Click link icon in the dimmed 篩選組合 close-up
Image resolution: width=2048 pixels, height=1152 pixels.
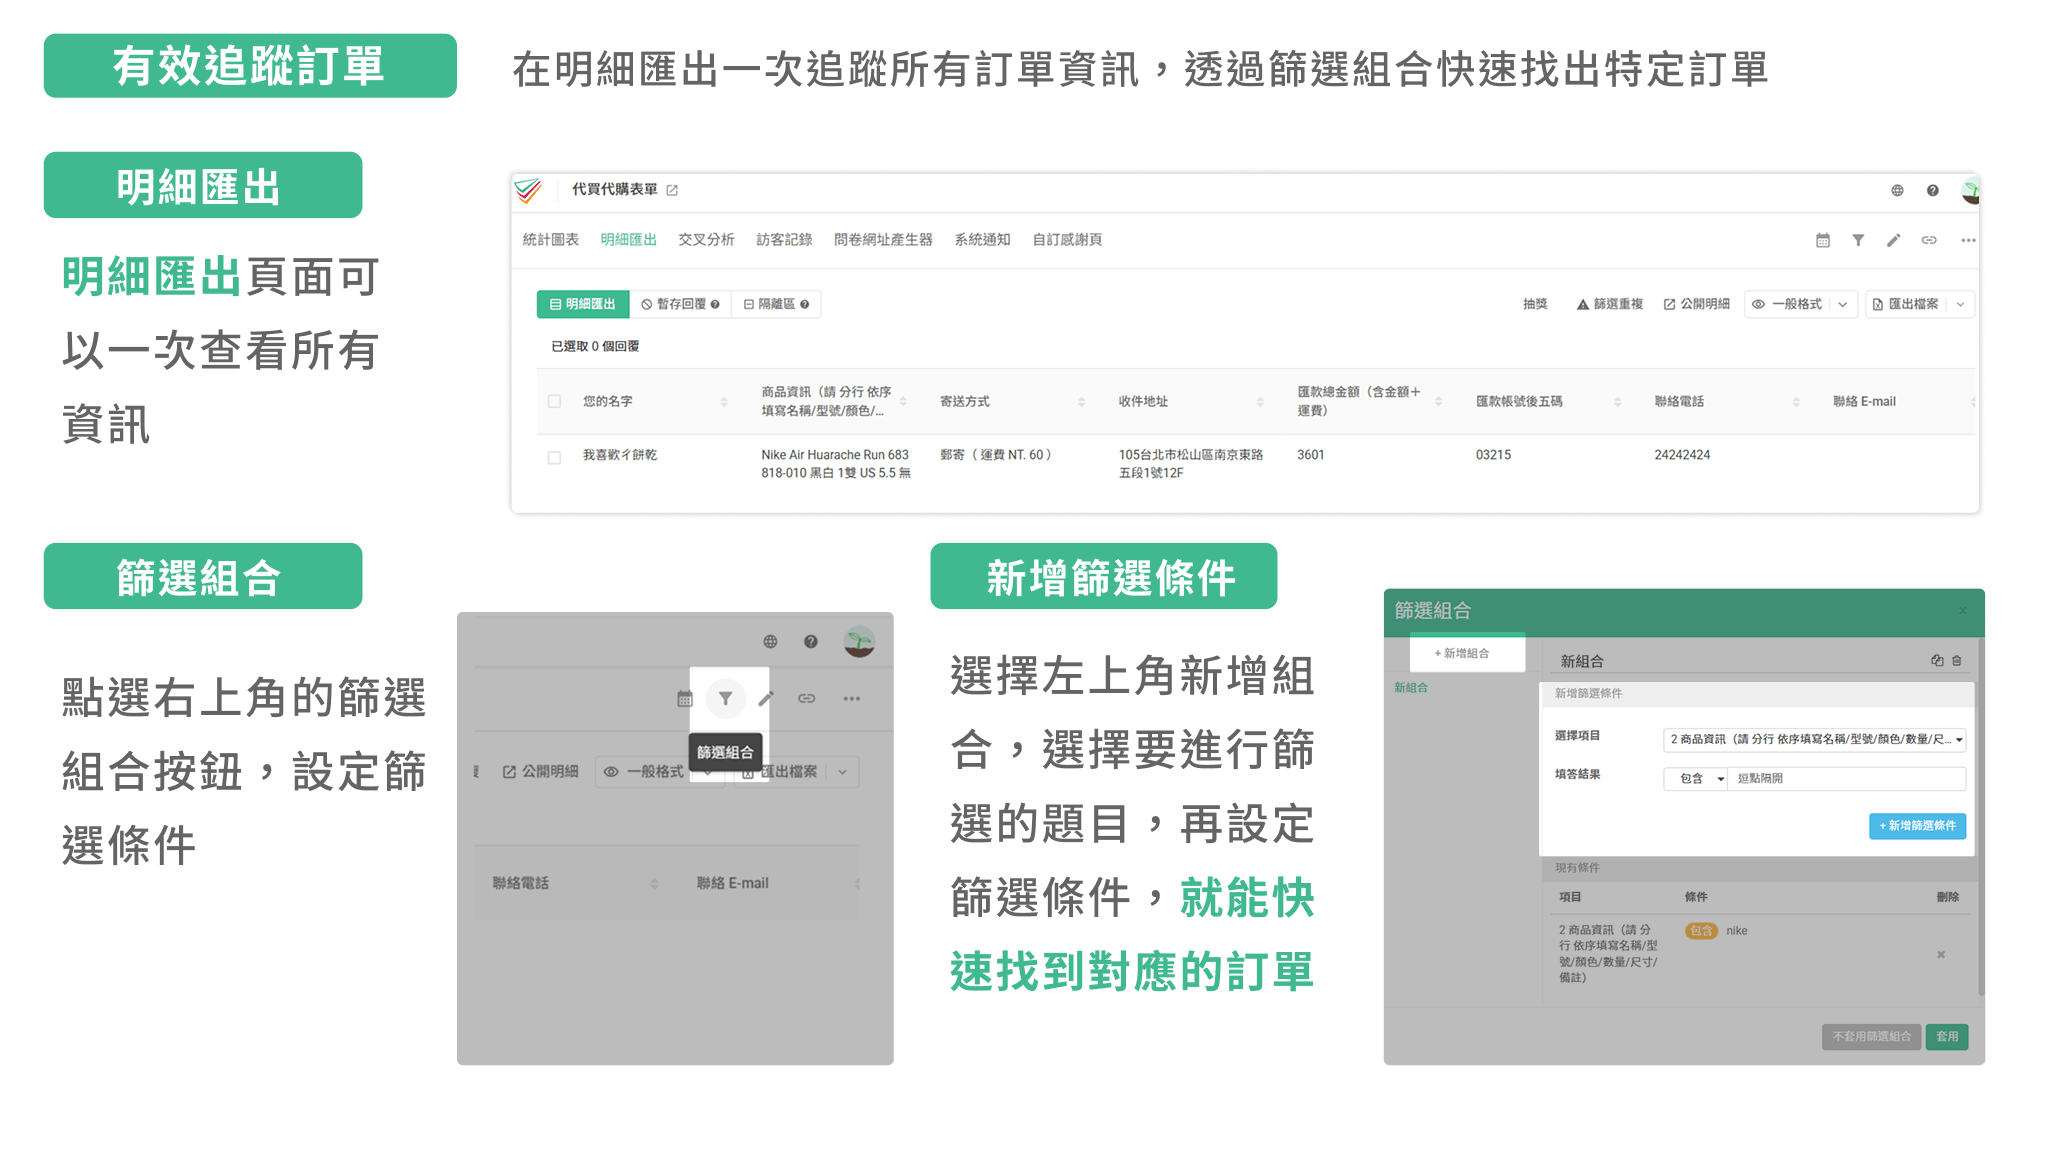(806, 699)
